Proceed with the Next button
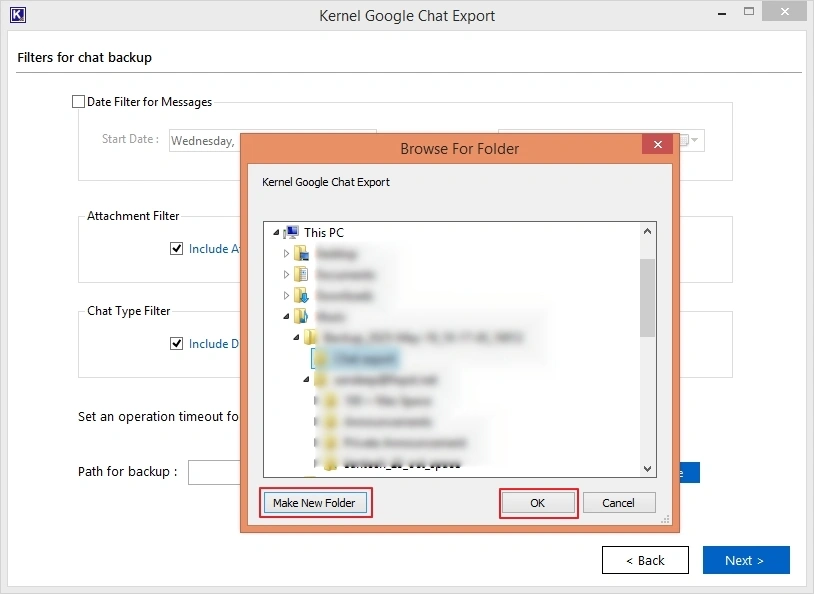 (x=746, y=560)
